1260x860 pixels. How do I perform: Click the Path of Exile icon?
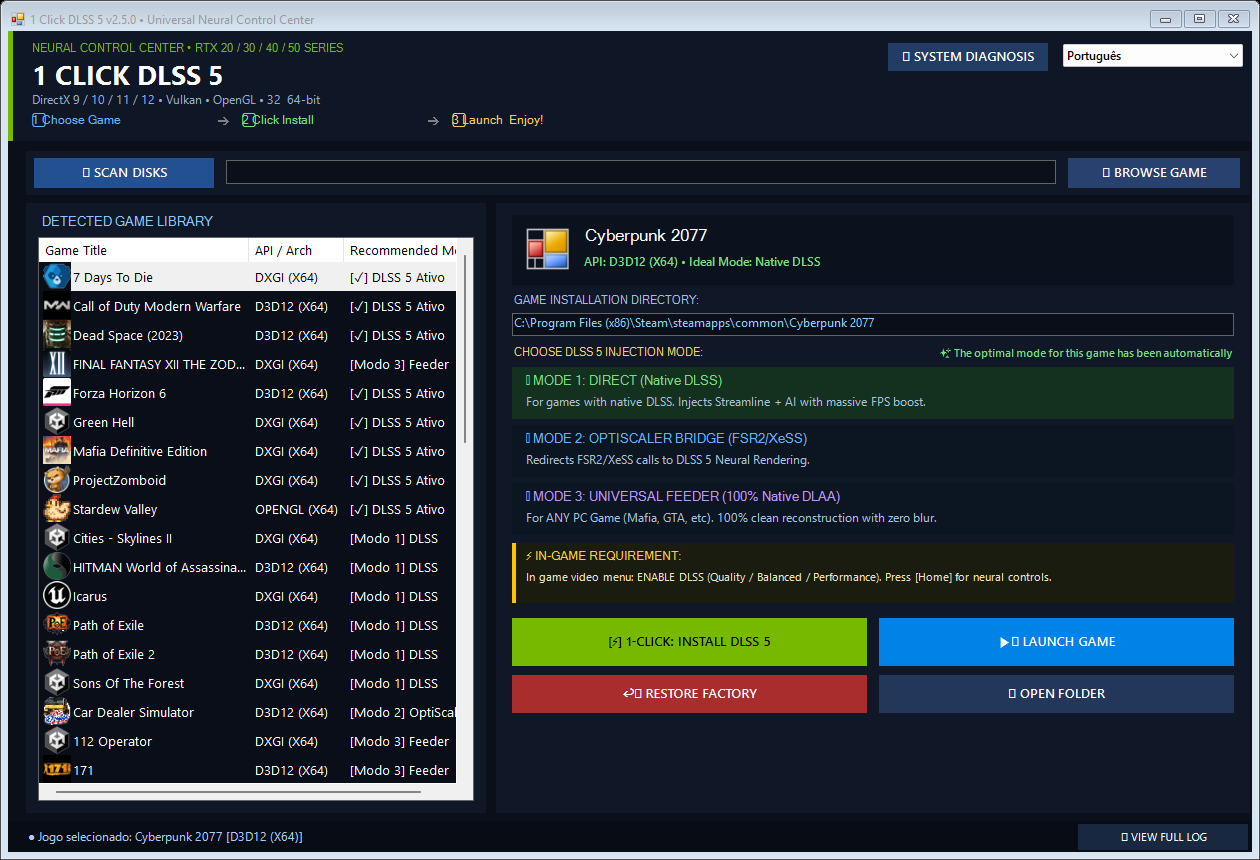pos(56,625)
